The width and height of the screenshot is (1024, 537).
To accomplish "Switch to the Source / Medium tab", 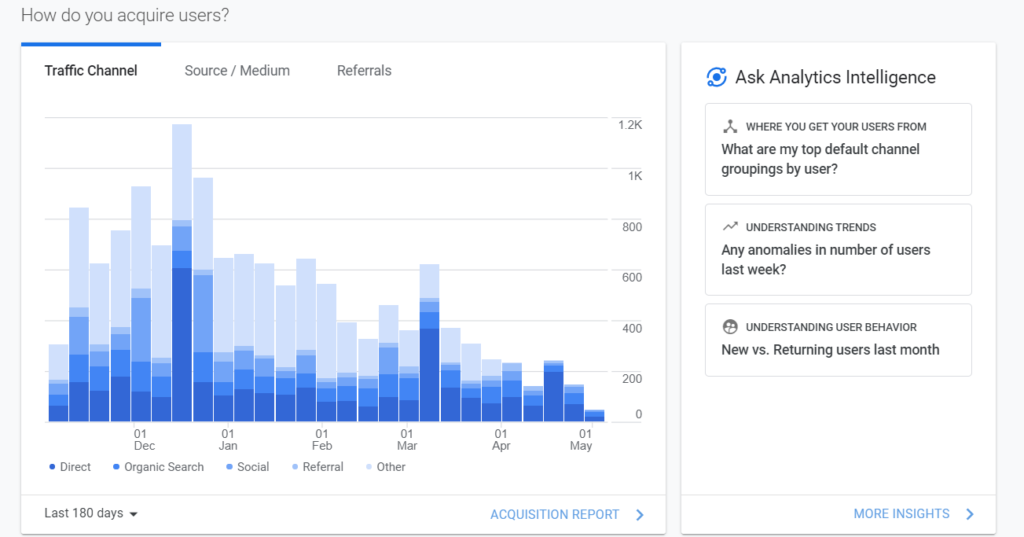I will [x=237, y=71].
